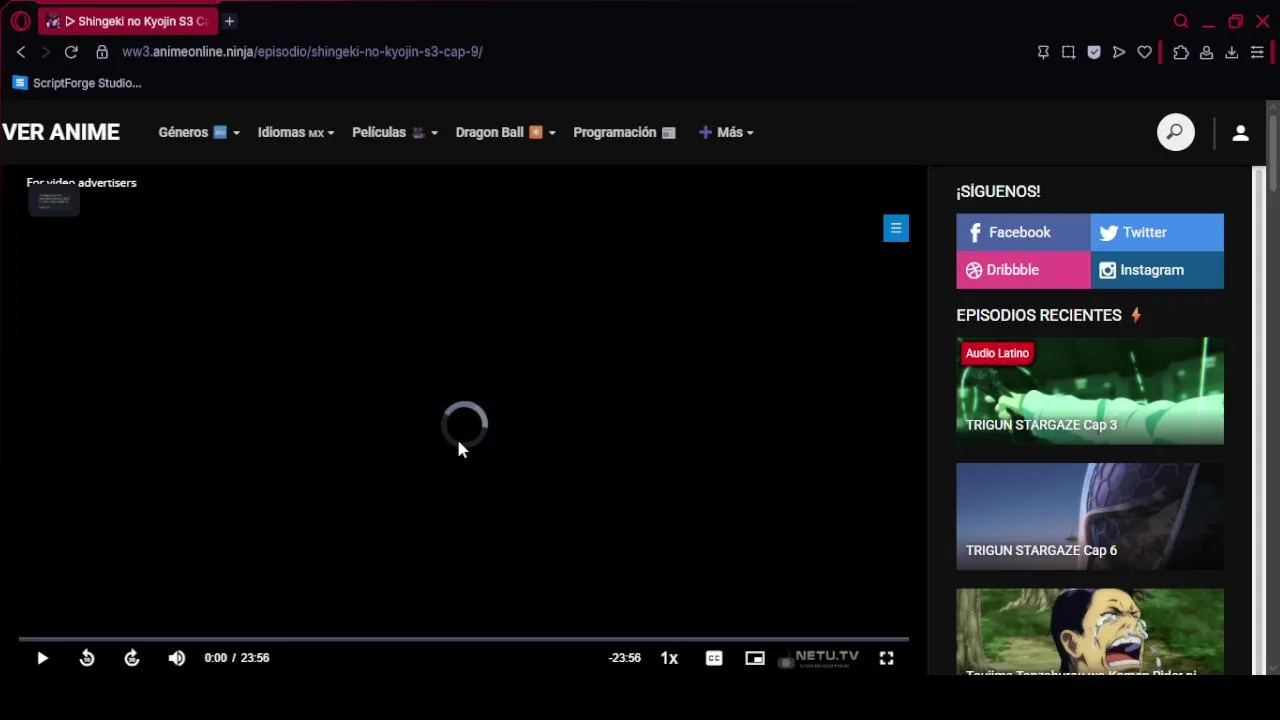Click the For video advertisers link
The height and width of the screenshot is (720, 1280).
(81, 183)
